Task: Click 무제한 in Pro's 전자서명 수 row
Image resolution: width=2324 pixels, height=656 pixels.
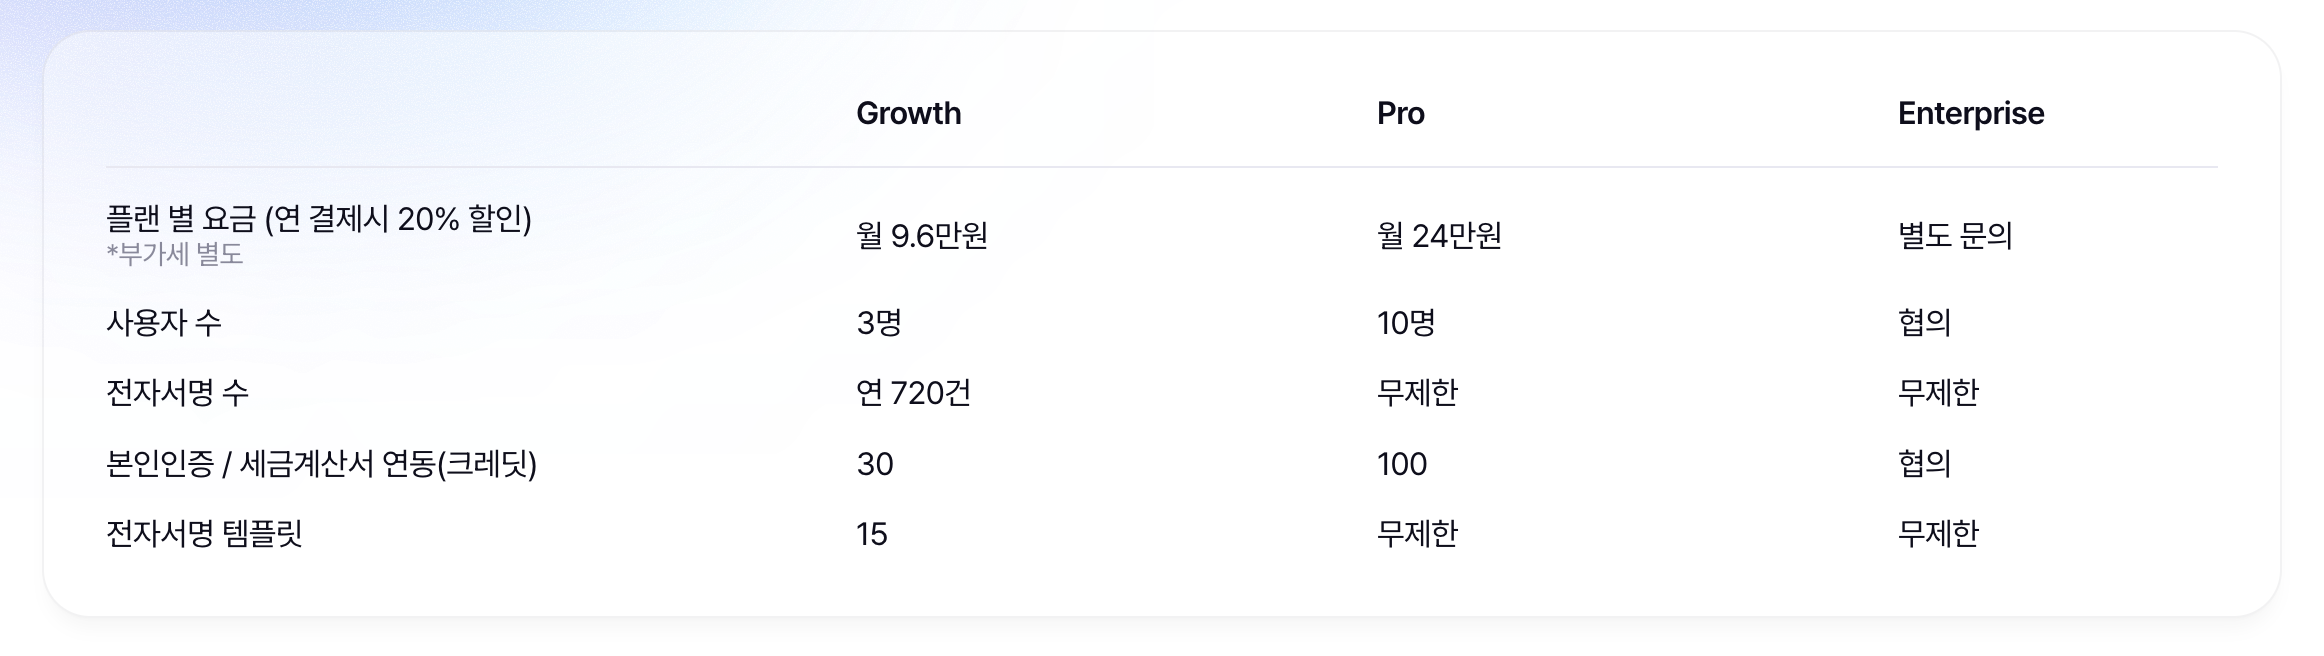Action: [x=1417, y=393]
